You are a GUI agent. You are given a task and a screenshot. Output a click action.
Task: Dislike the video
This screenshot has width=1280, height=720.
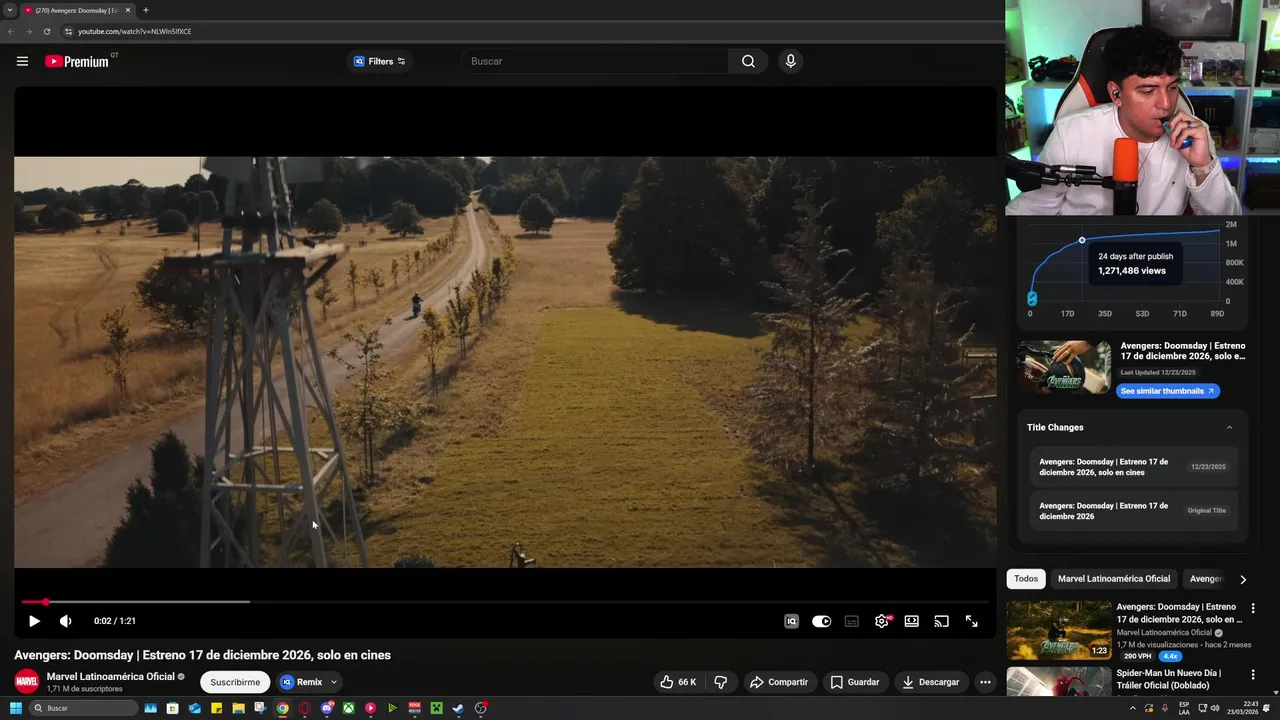click(721, 682)
